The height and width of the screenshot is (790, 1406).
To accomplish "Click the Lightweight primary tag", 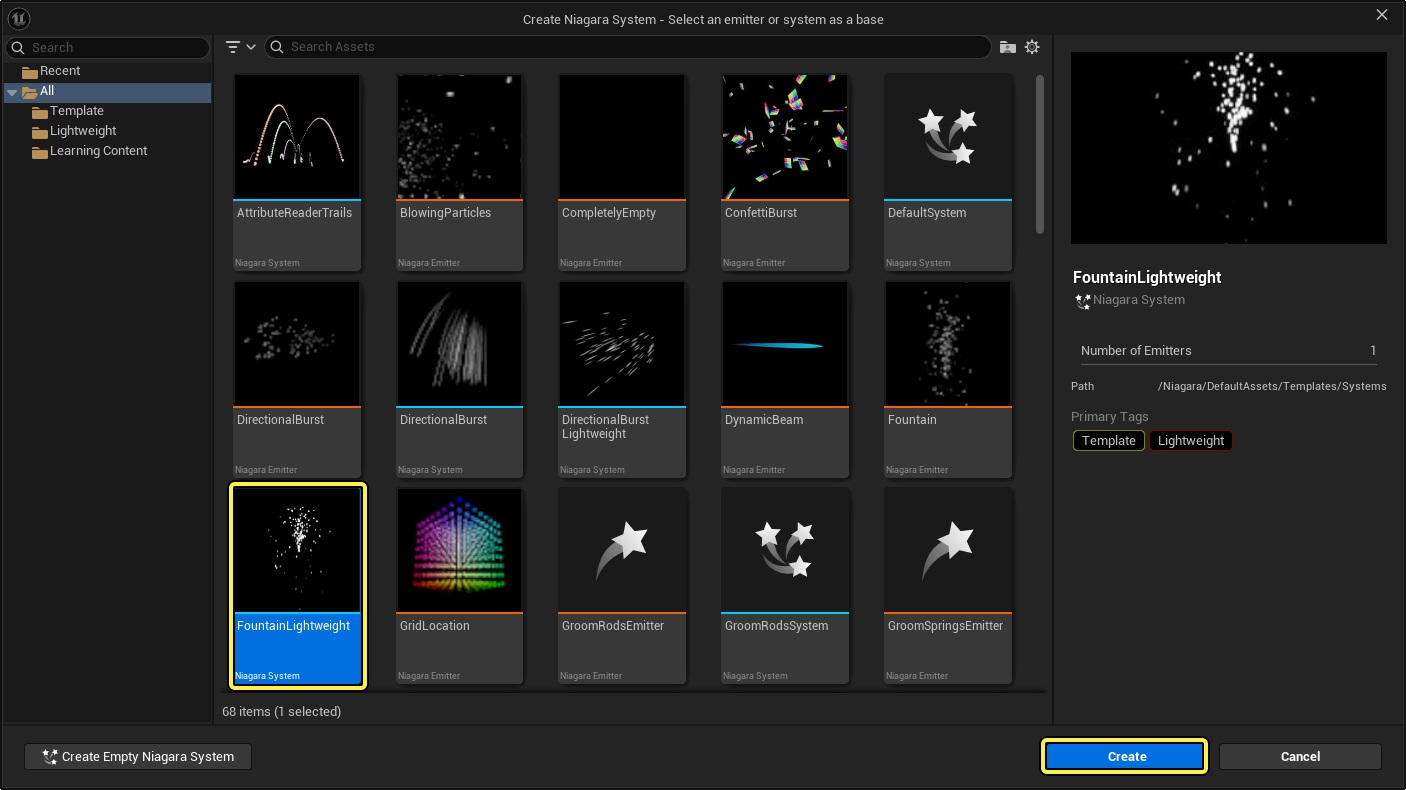I will point(1190,441).
